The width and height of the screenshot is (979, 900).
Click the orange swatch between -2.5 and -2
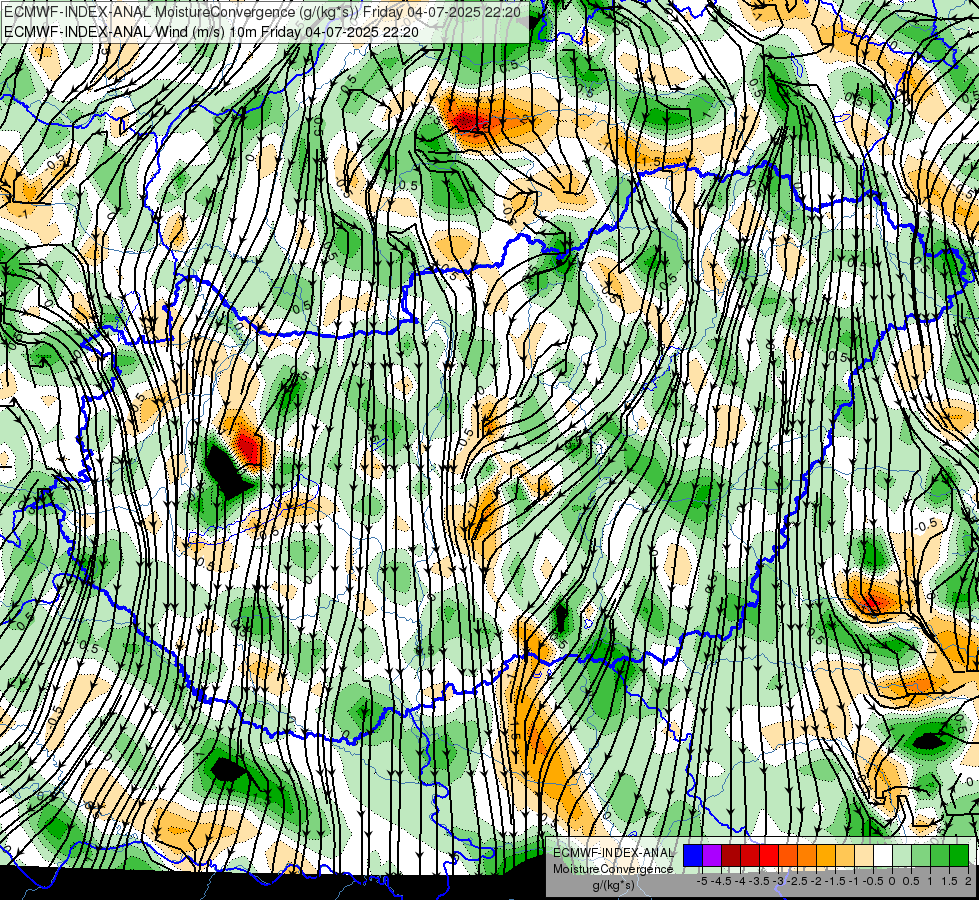tap(807, 856)
